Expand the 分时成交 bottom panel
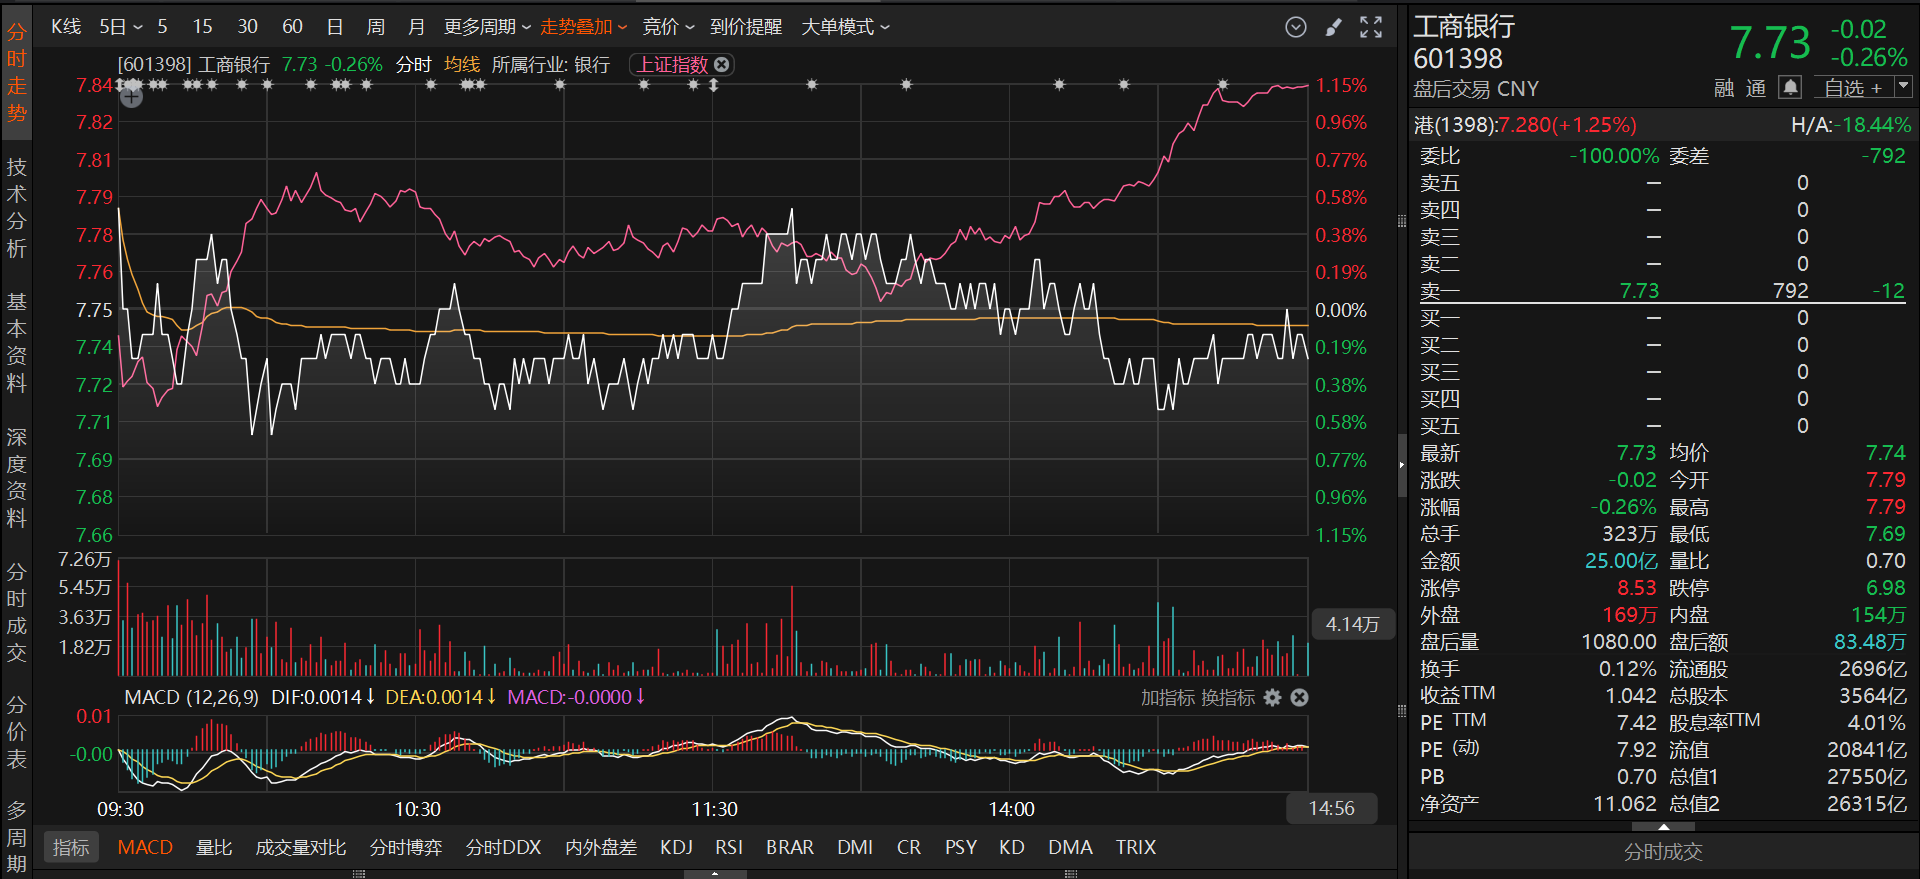This screenshot has width=1920, height=879. tap(1663, 852)
